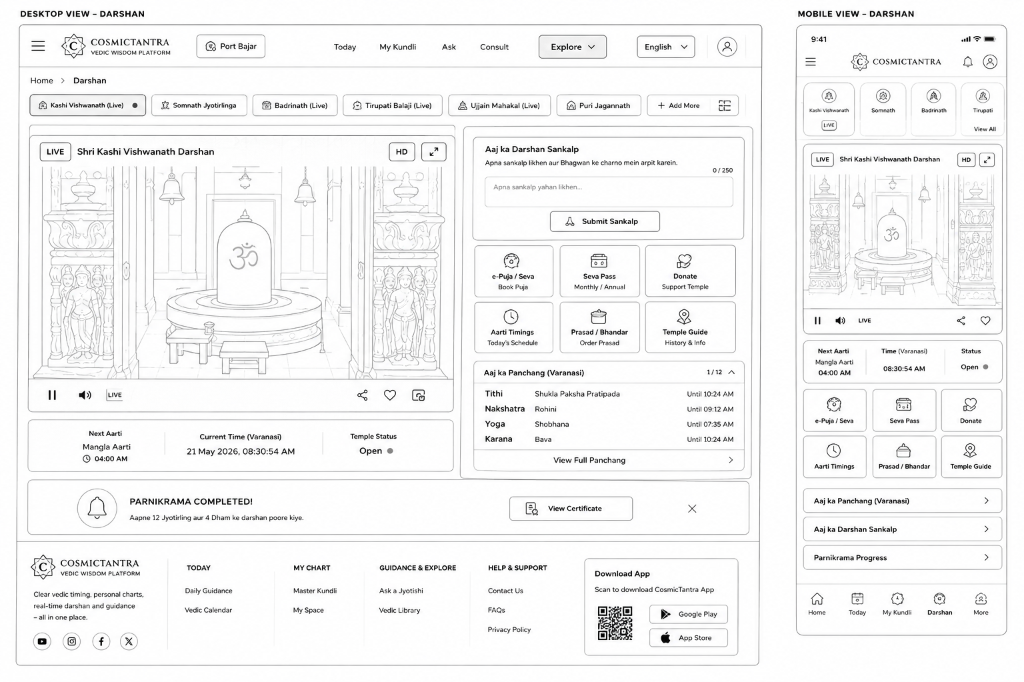Toggle desktop temple grid layout icon

click(724, 105)
